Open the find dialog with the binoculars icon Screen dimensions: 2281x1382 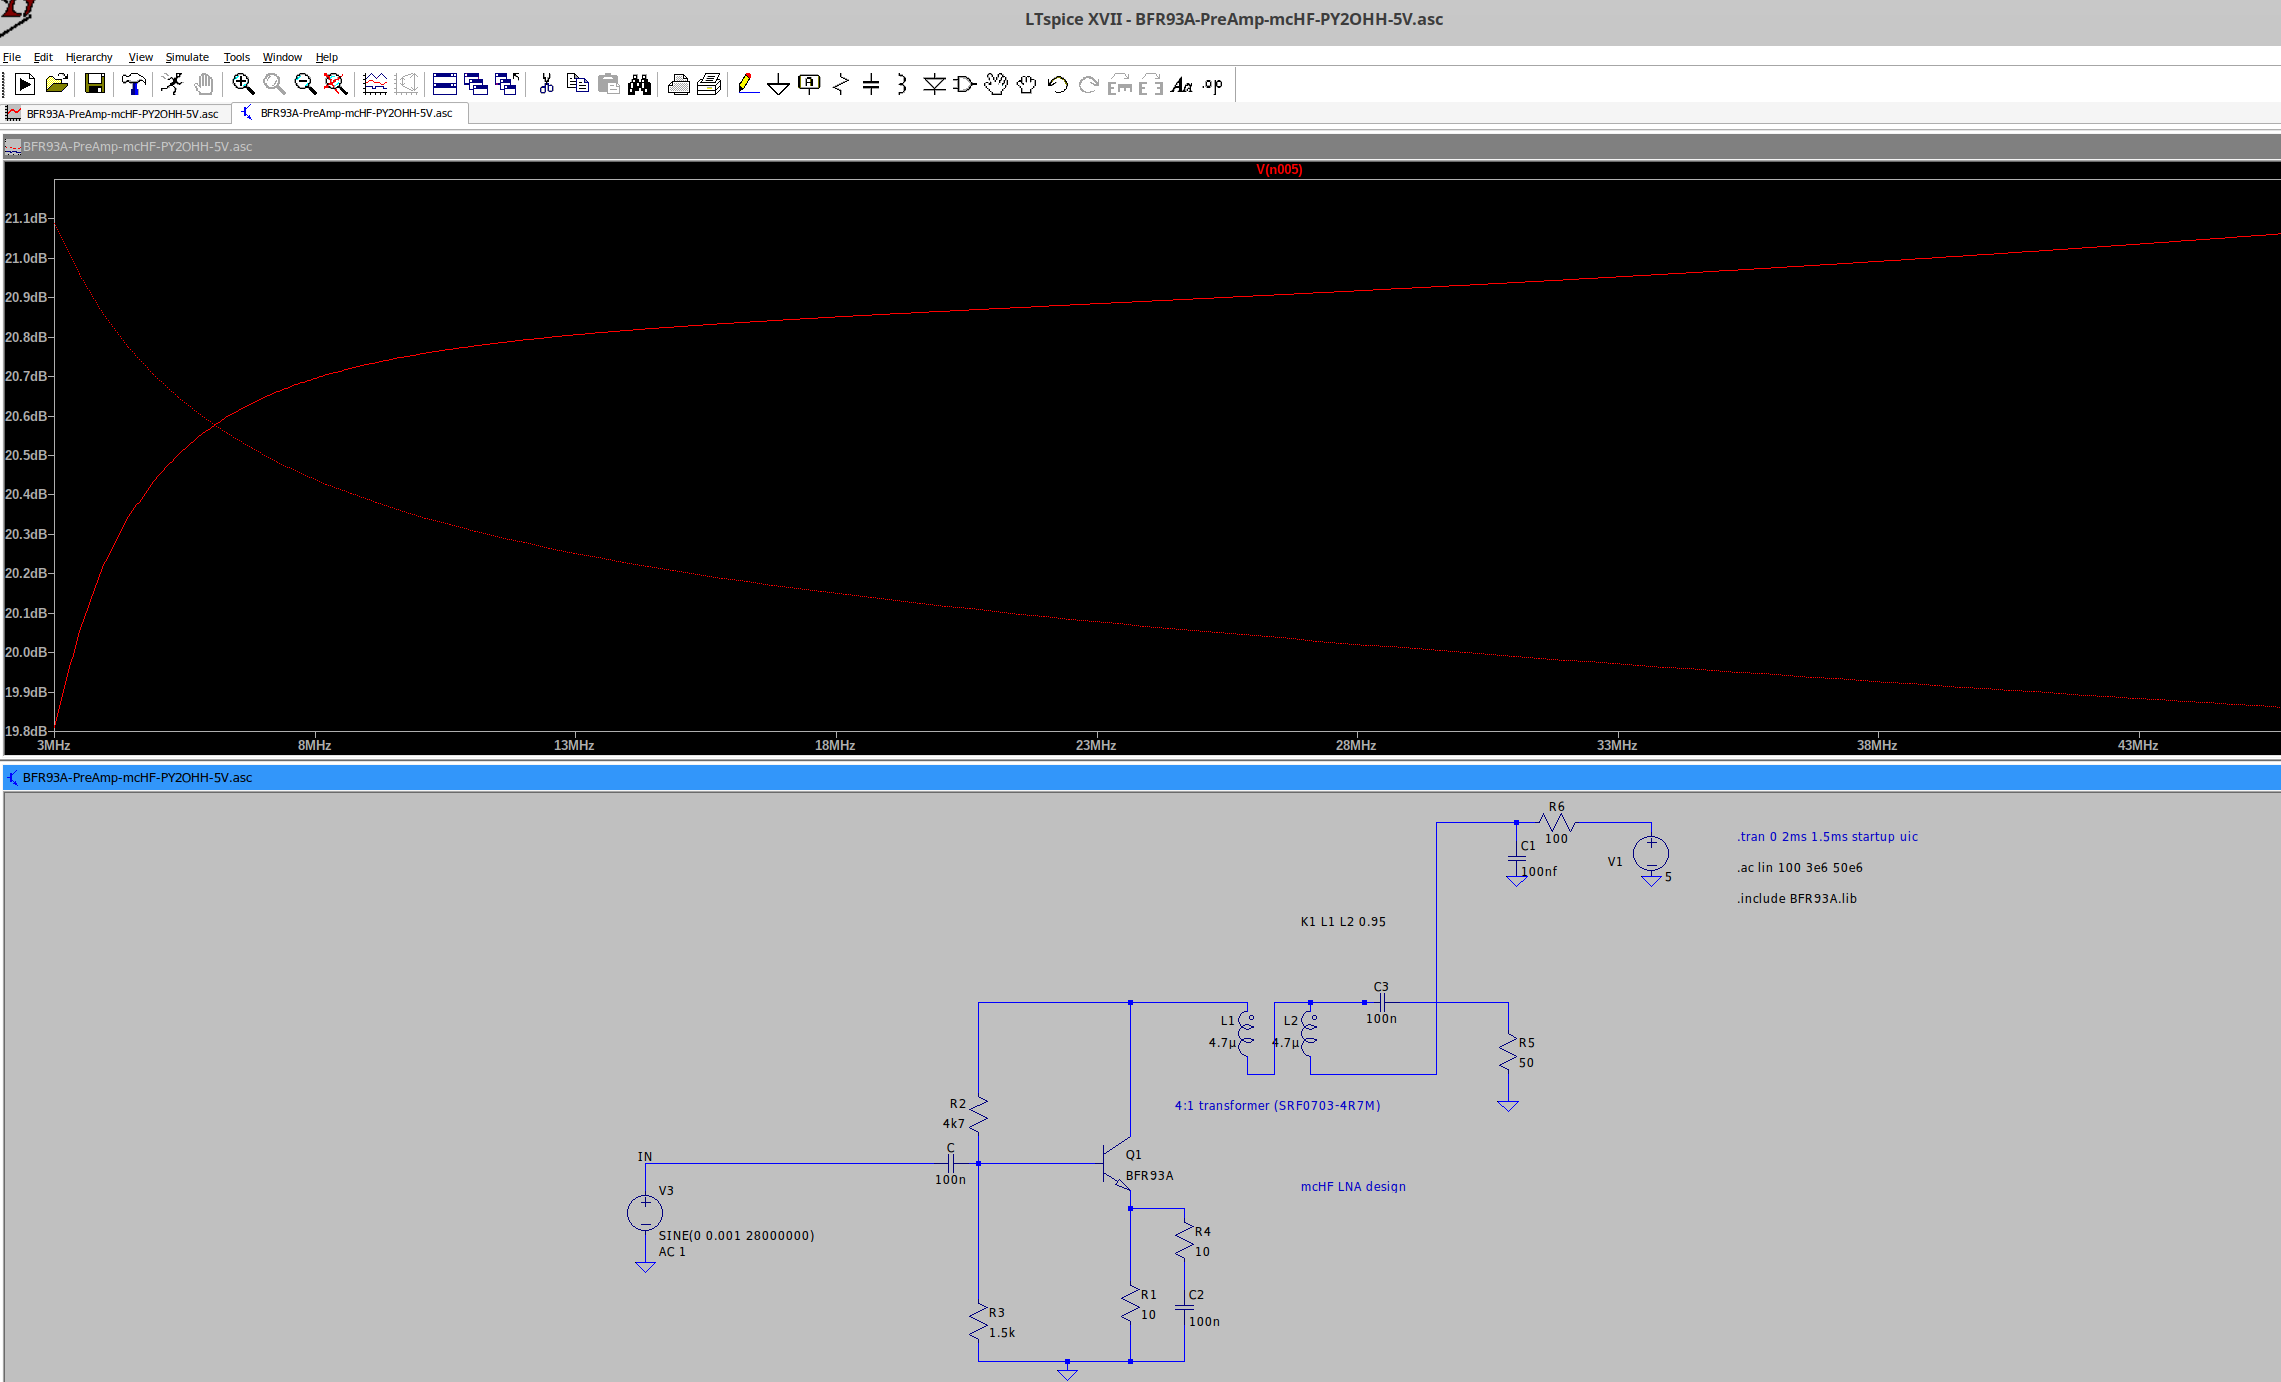640,85
